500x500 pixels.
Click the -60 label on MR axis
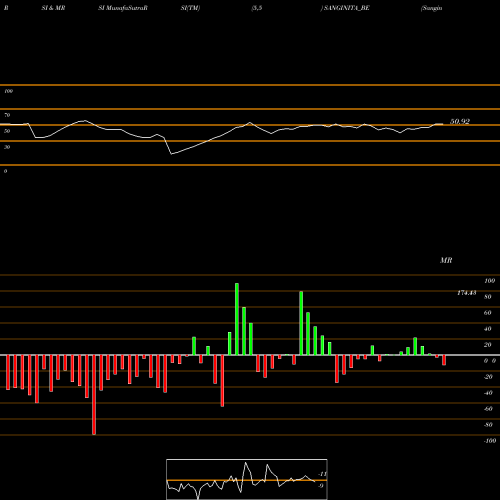[488, 409]
